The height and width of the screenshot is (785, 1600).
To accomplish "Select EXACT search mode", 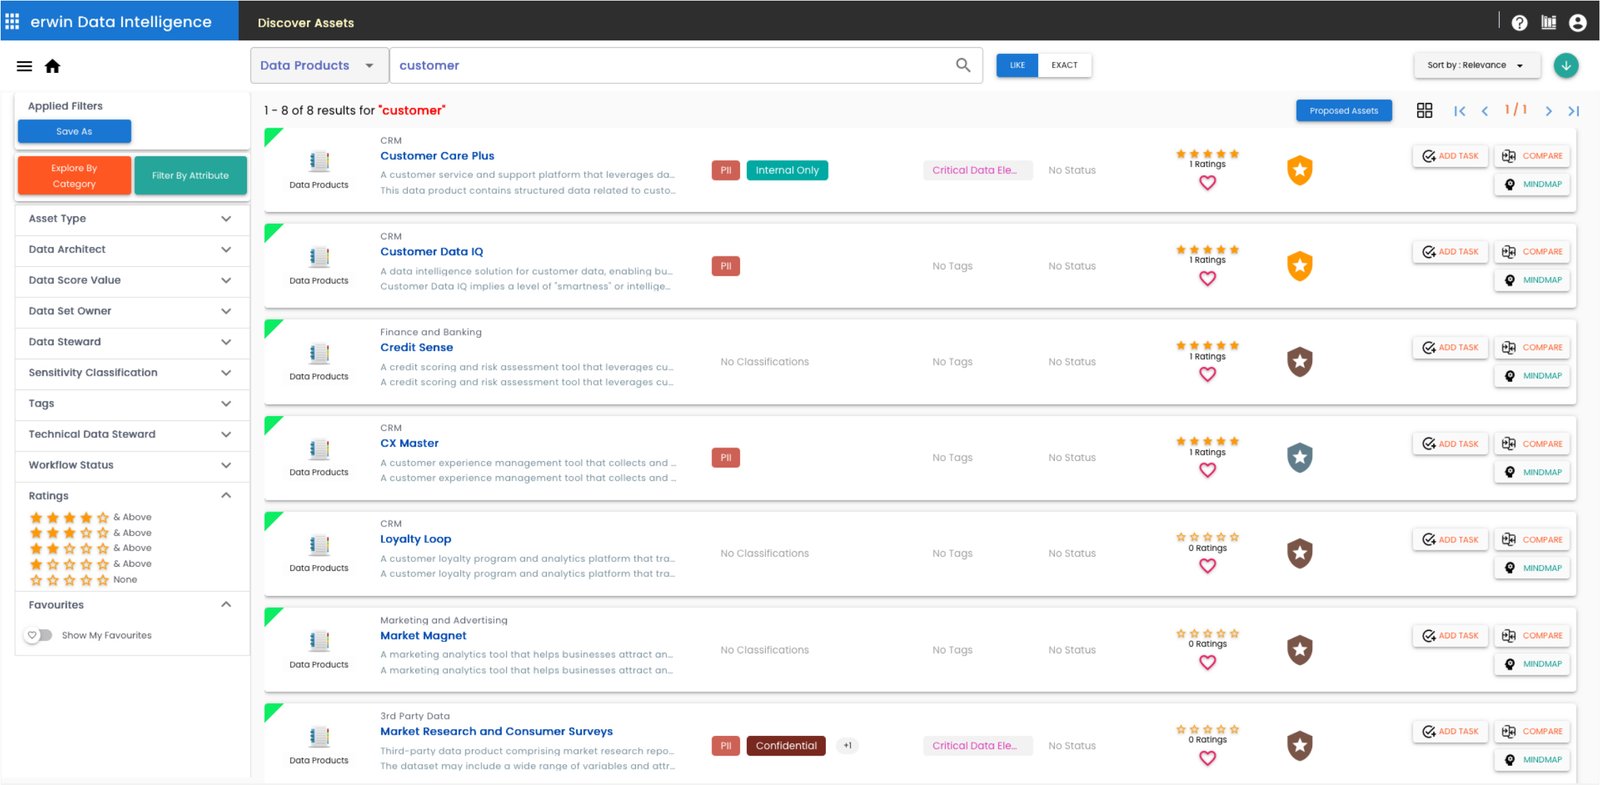I will pos(1064,65).
